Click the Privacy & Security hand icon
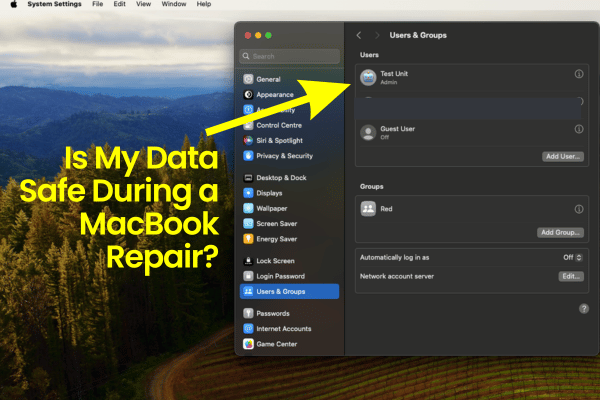Image resolution: width=600 pixels, height=400 pixels. tap(248, 156)
